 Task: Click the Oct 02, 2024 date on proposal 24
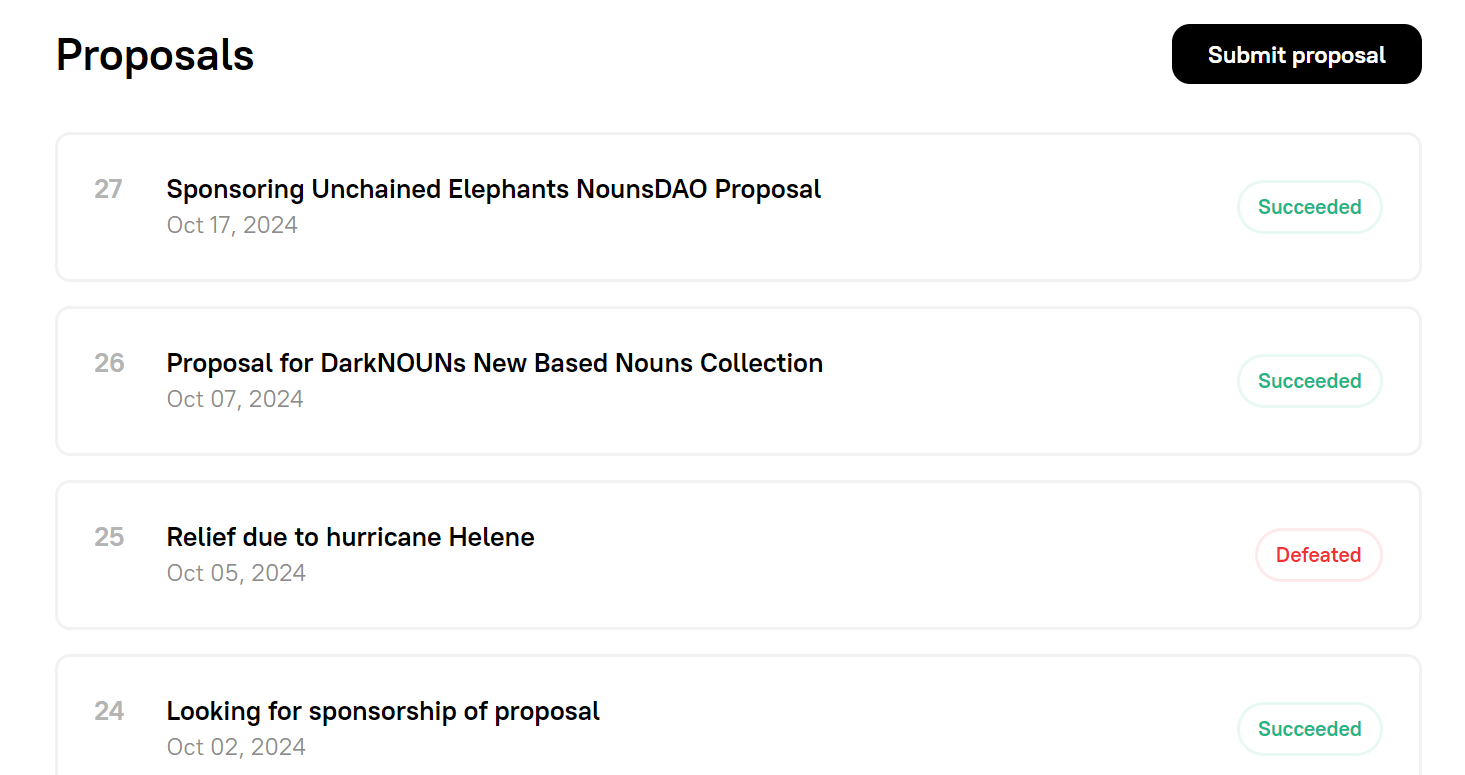(x=236, y=747)
